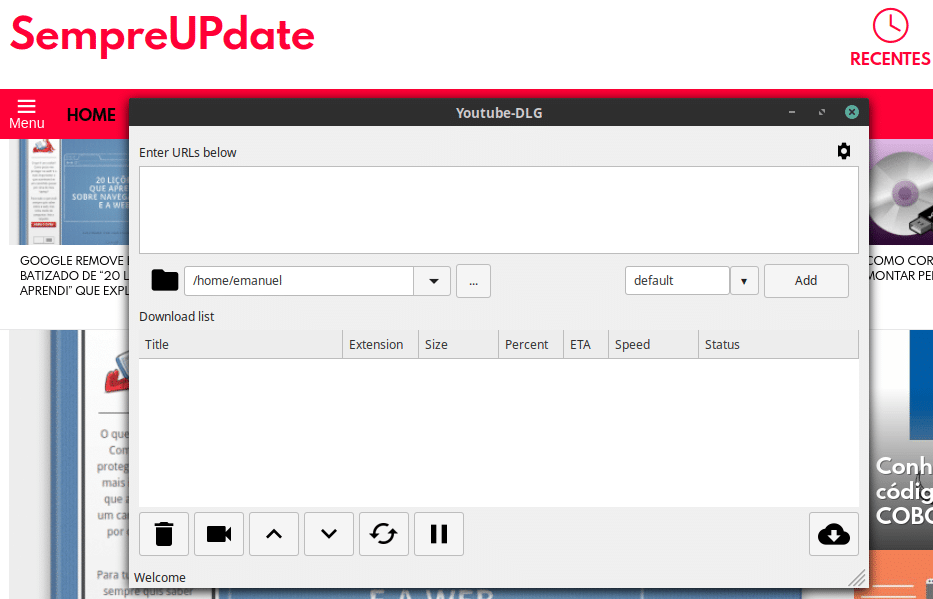Click the SempreUPdate site logo
This screenshot has width=933, height=599.
coord(162,35)
